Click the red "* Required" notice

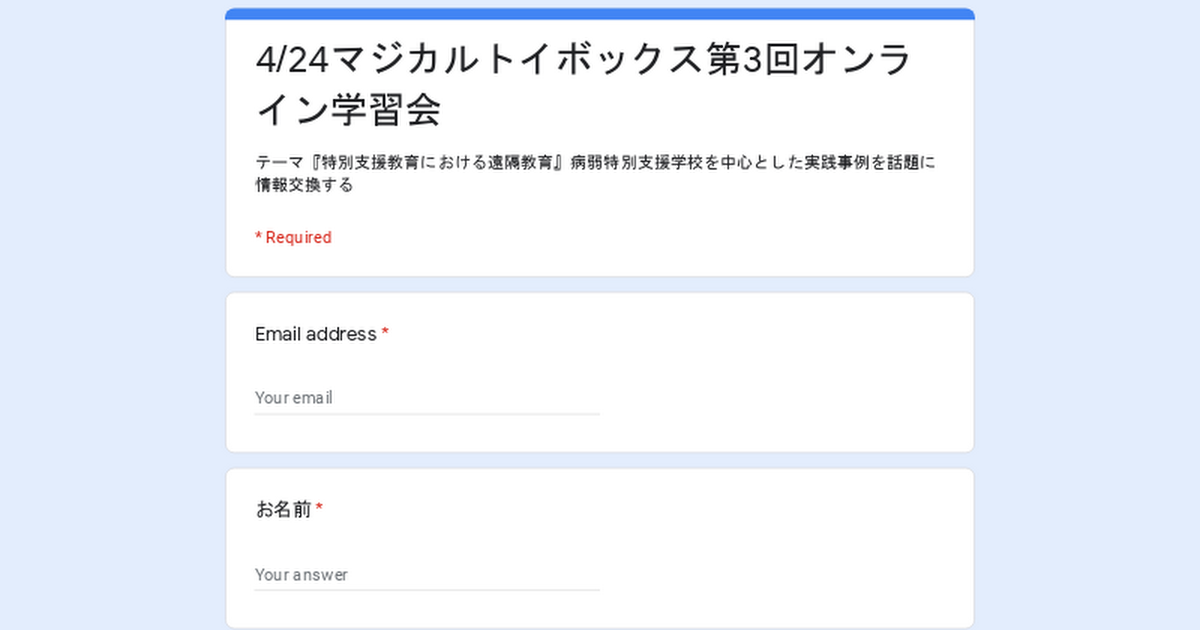pos(293,237)
